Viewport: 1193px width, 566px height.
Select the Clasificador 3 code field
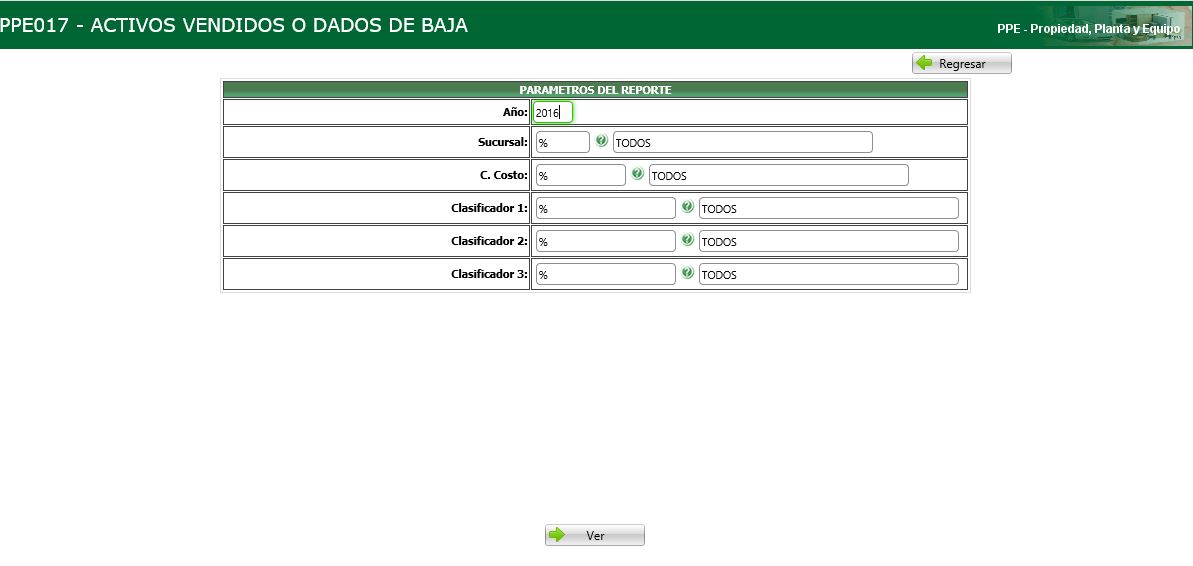click(606, 275)
